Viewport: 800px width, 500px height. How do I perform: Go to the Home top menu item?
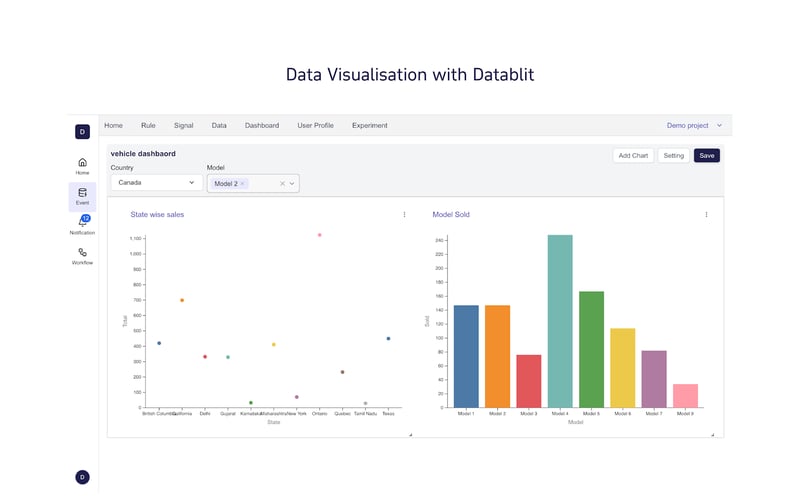coord(113,126)
